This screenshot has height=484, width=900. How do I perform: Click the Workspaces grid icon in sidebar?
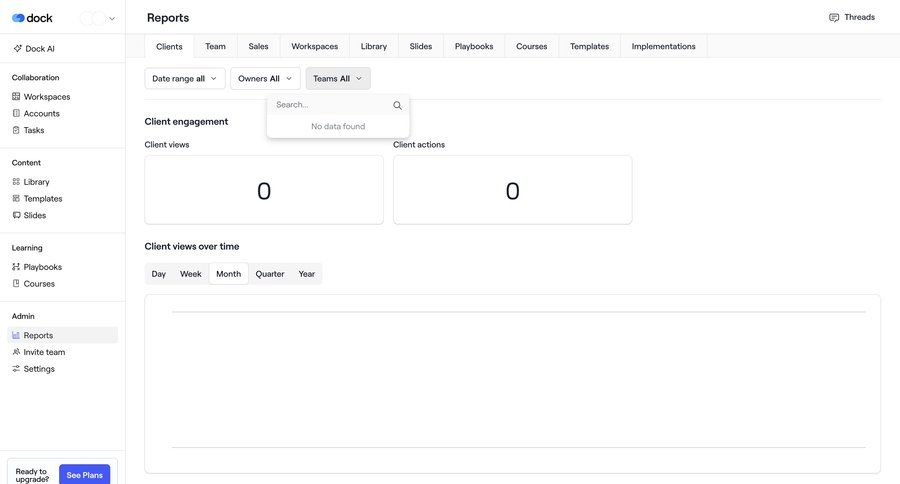pyautogui.click(x=16, y=96)
